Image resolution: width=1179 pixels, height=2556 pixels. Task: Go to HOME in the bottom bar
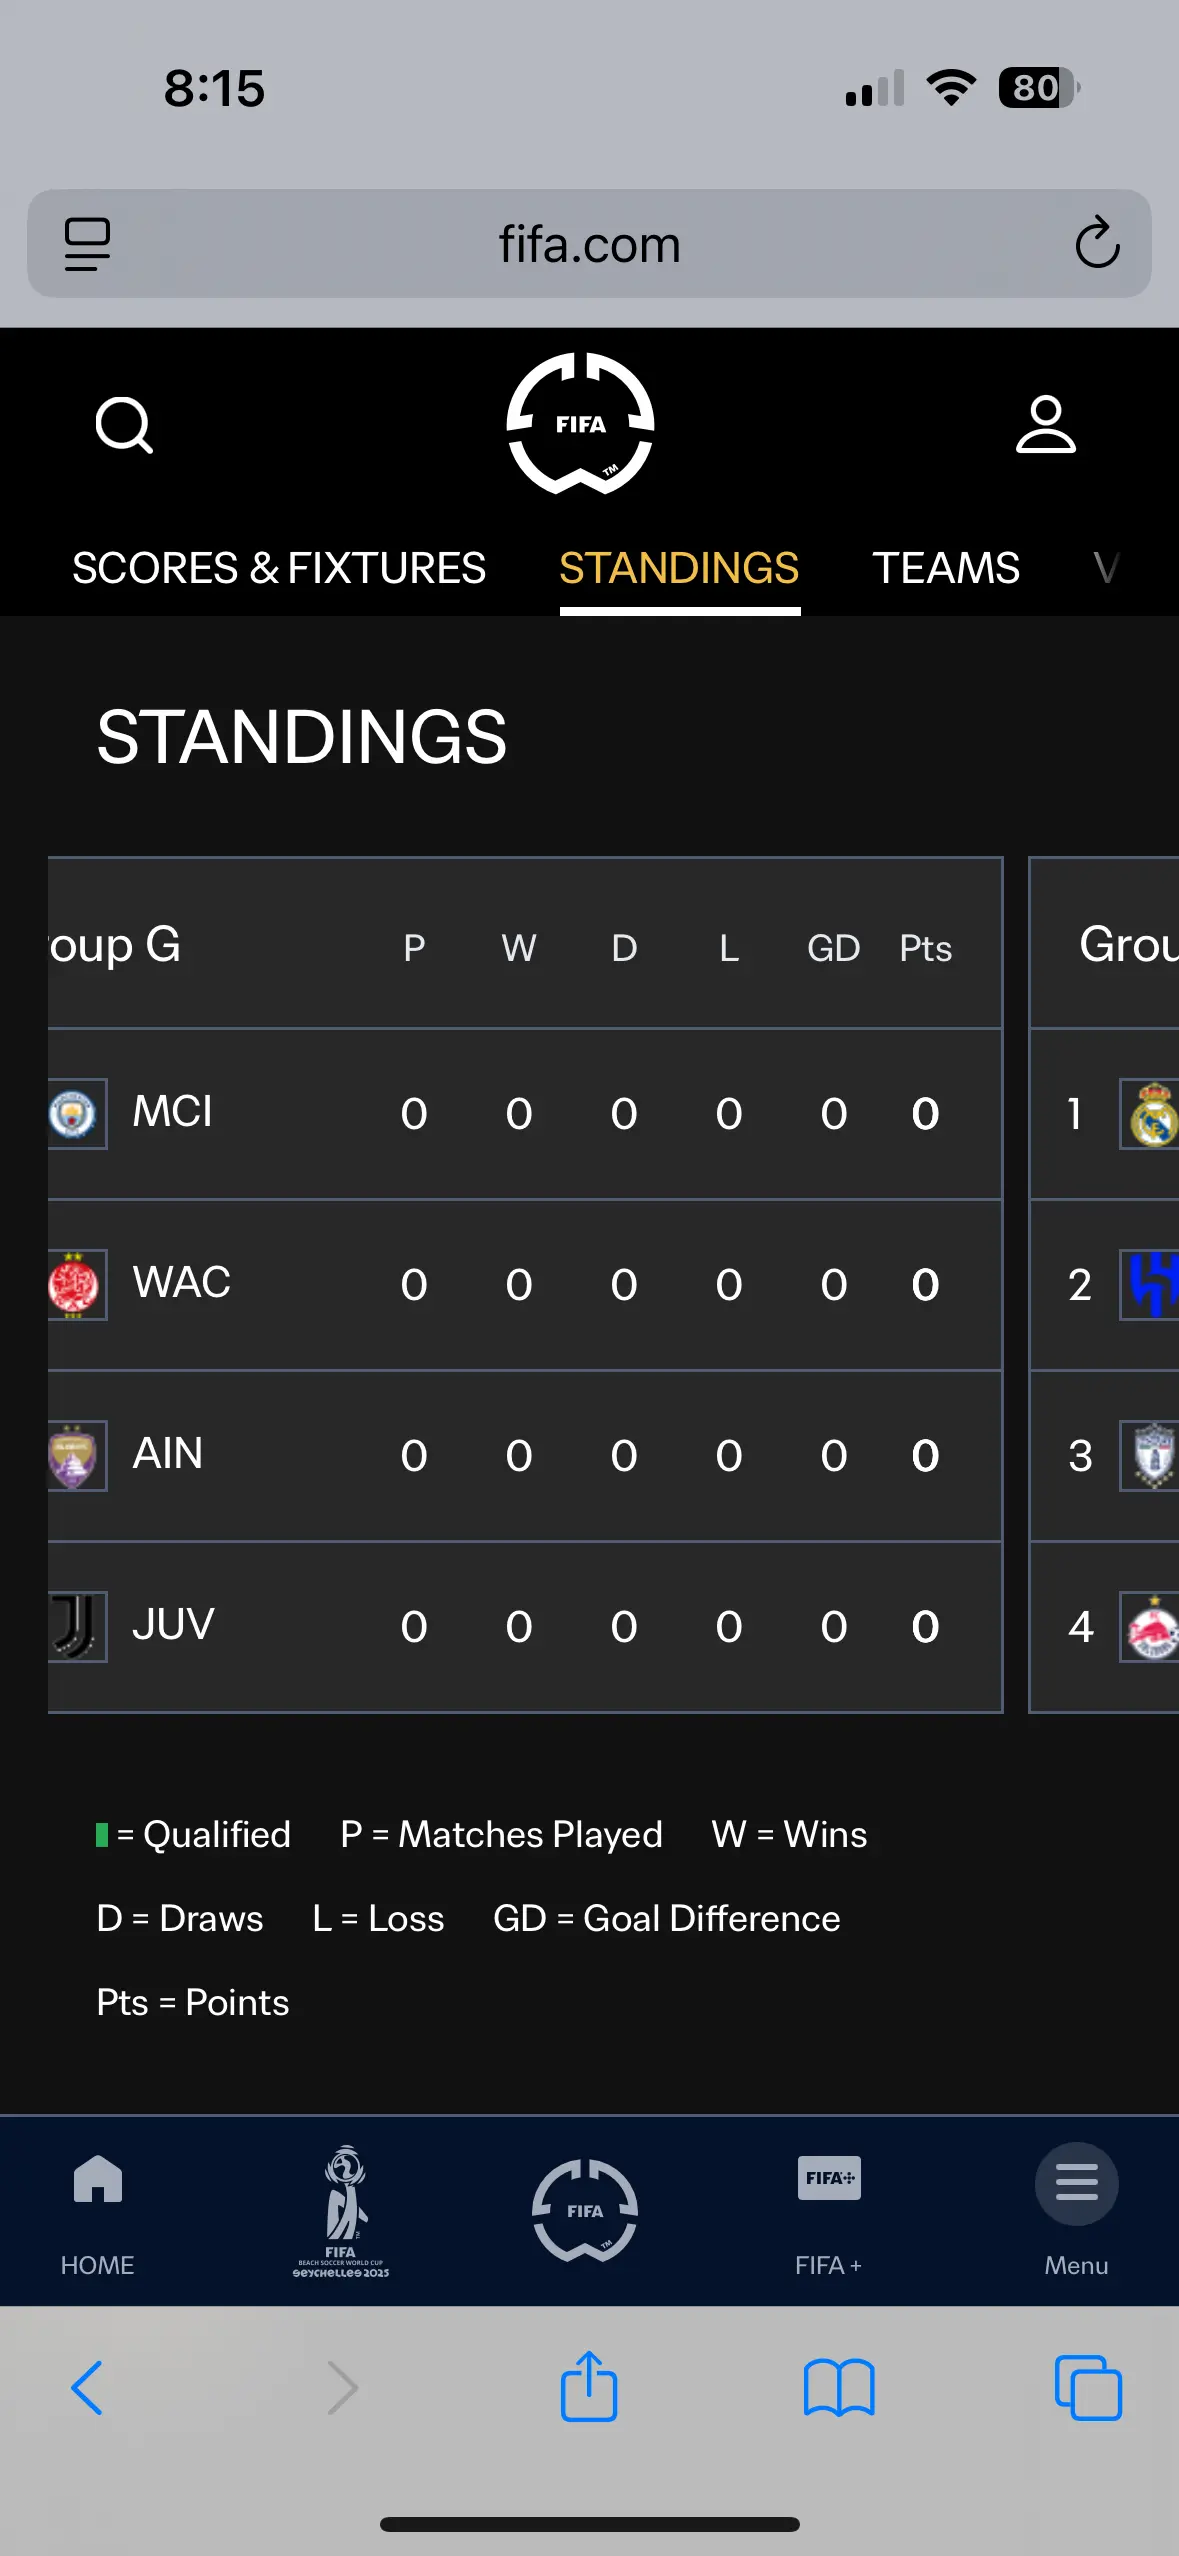(x=98, y=2211)
